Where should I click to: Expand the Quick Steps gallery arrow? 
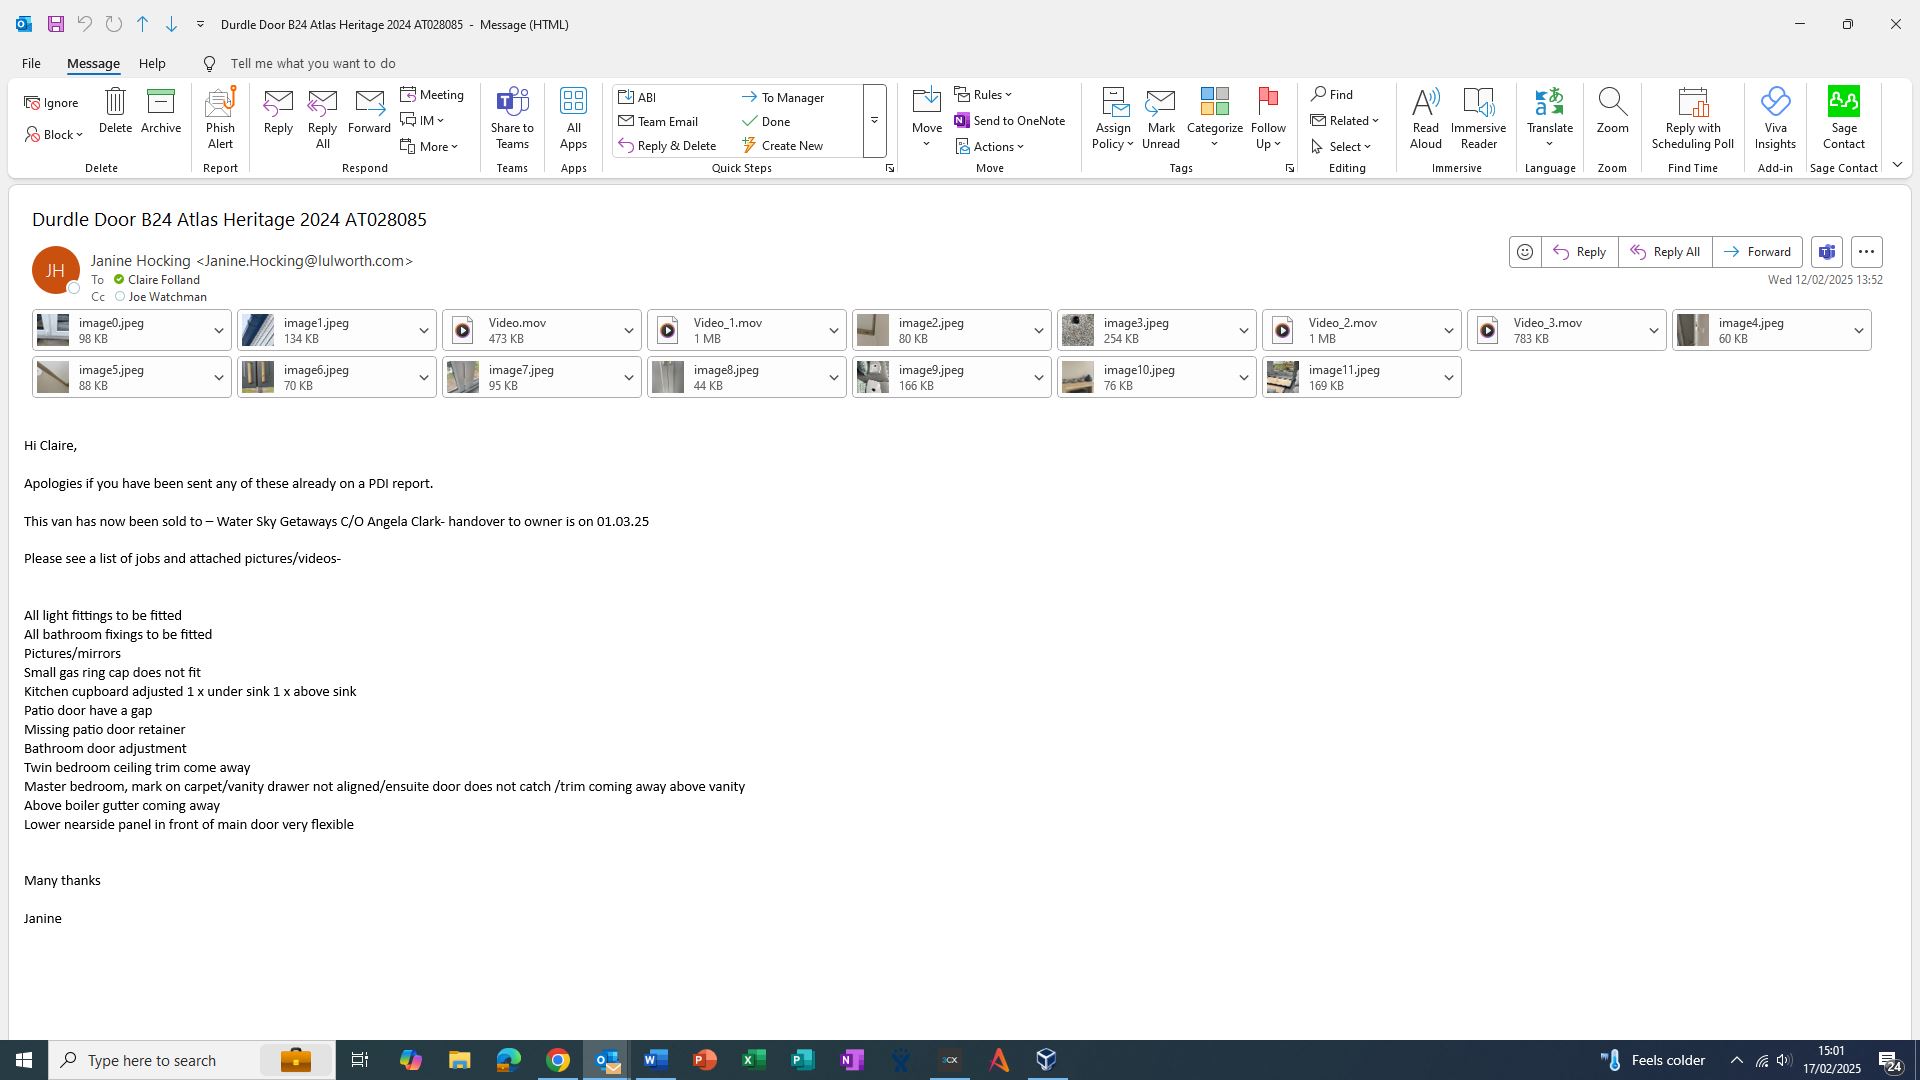click(874, 121)
